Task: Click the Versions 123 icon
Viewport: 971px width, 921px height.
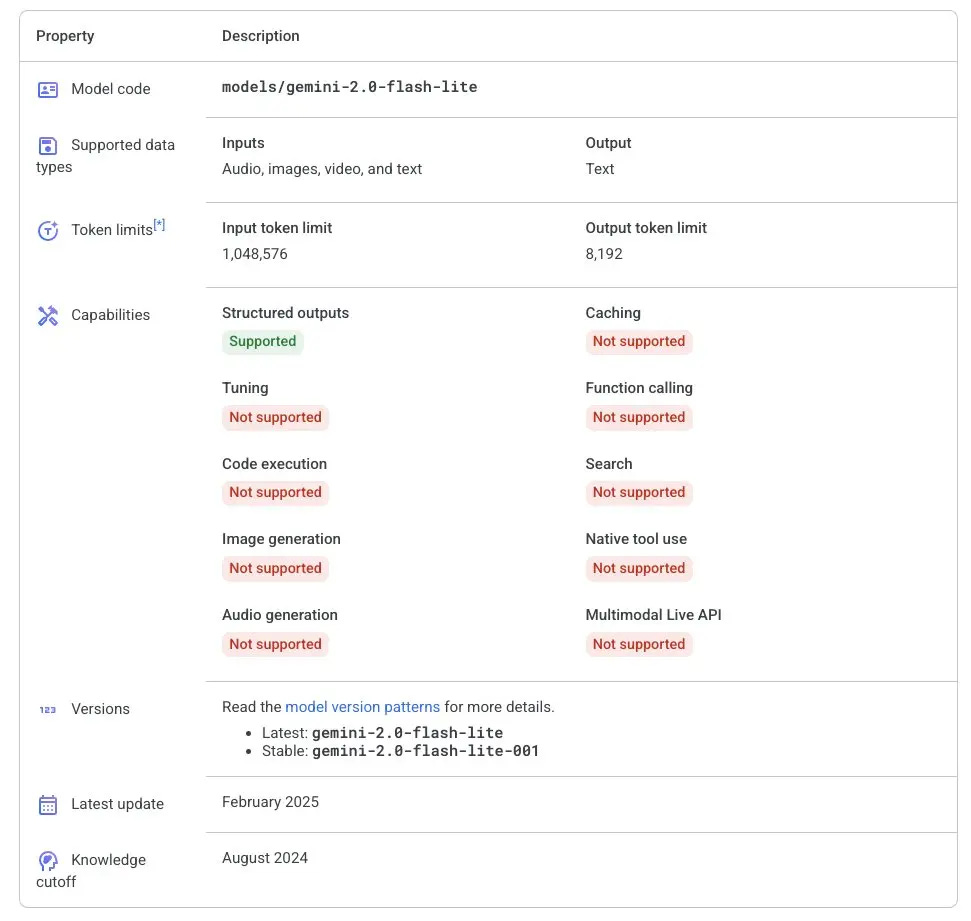Action: click(x=48, y=710)
